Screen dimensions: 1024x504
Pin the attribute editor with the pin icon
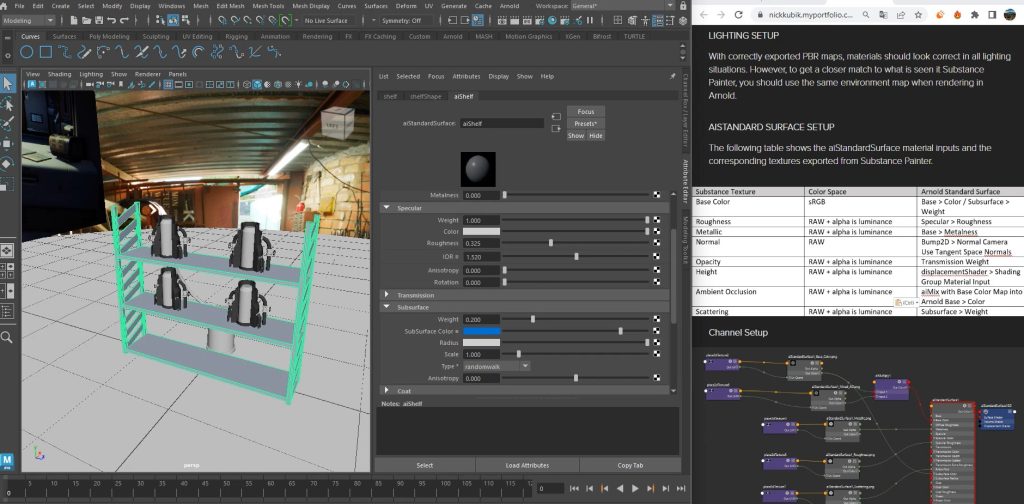pyautogui.click(x=673, y=76)
